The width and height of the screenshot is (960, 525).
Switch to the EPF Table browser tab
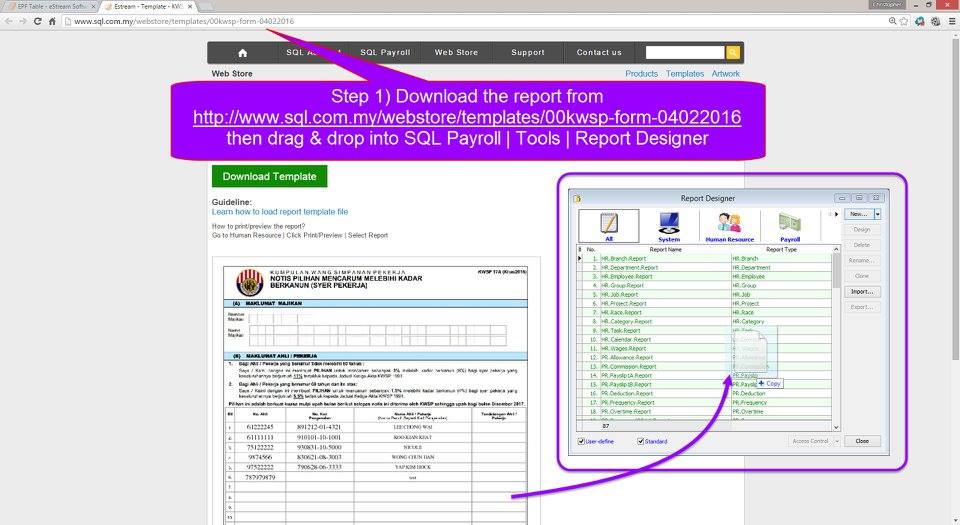tap(50, 6)
